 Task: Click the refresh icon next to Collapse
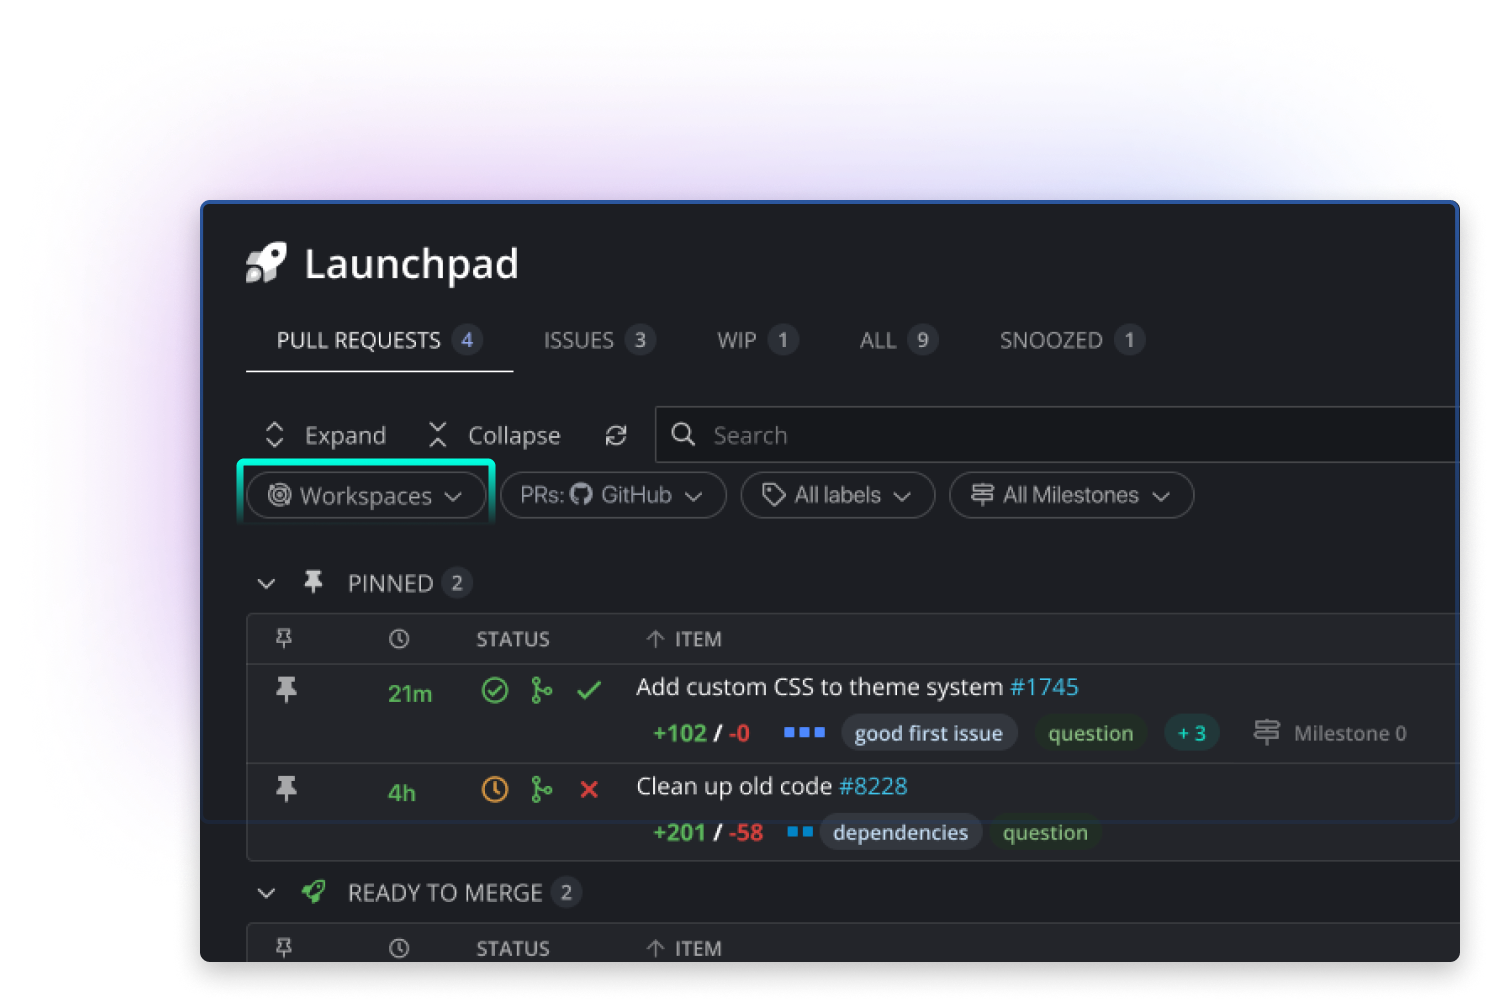616,435
